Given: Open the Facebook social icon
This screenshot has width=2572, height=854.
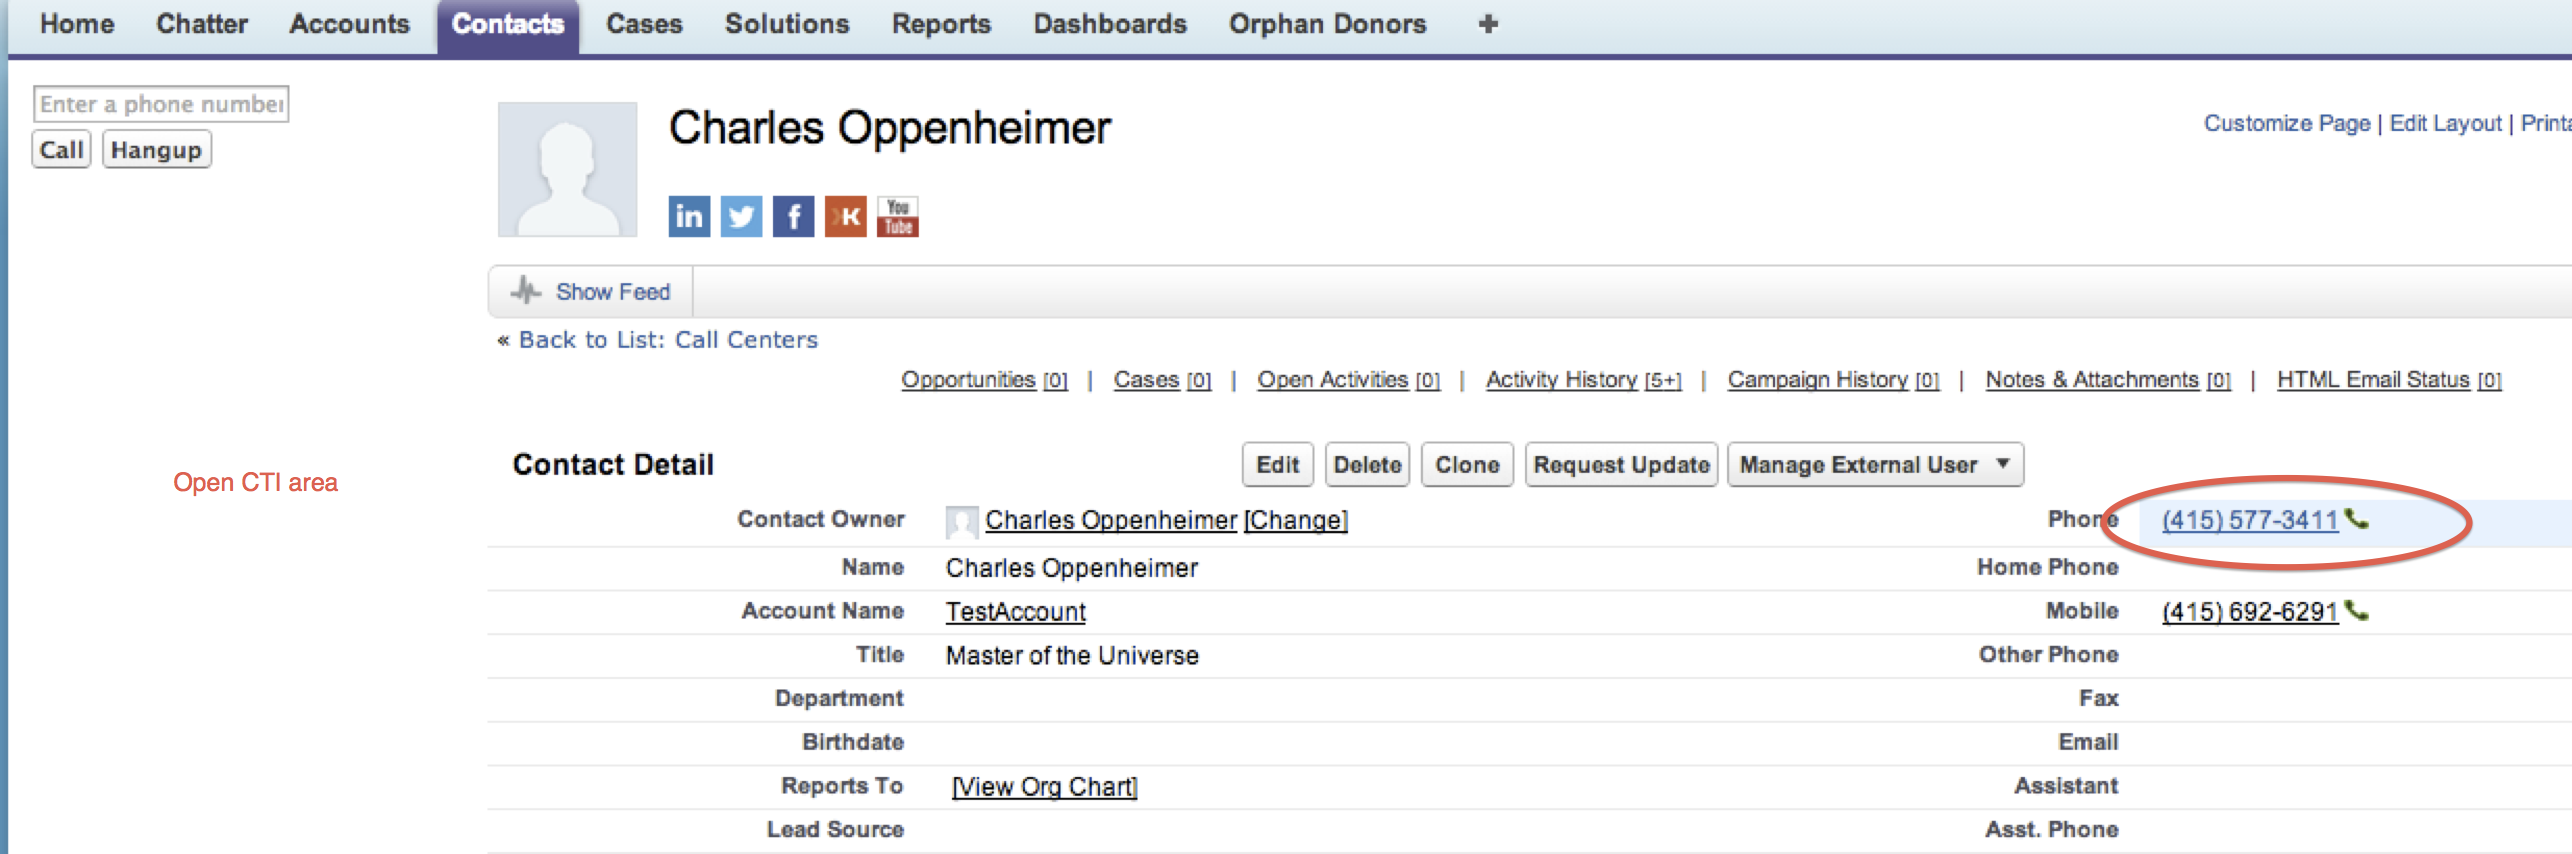Looking at the screenshot, I should (x=793, y=217).
